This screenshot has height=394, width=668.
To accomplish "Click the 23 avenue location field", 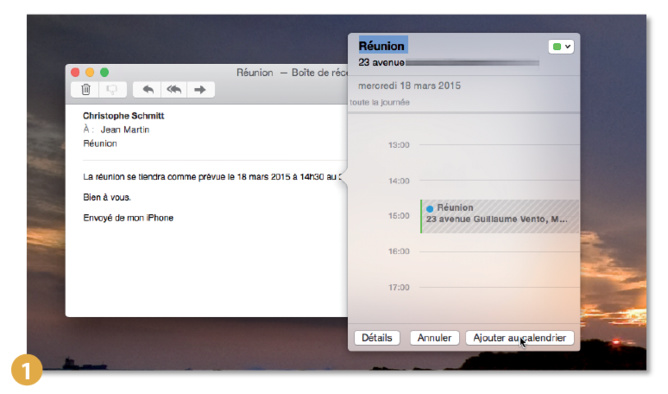I will click(x=449, y=63).
